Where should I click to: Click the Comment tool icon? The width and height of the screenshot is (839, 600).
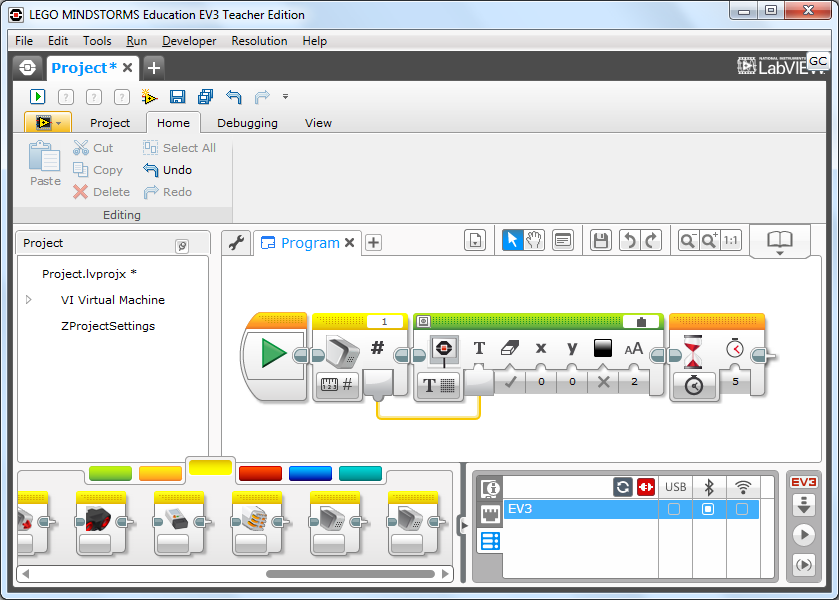click(562, 240)
